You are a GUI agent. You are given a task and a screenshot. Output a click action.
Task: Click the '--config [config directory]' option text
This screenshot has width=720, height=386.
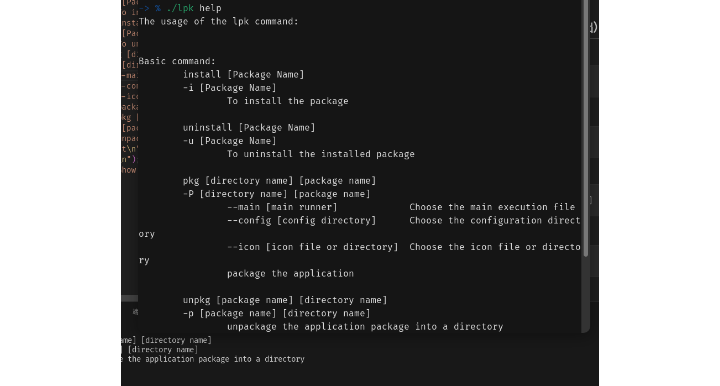pos(301,220)
